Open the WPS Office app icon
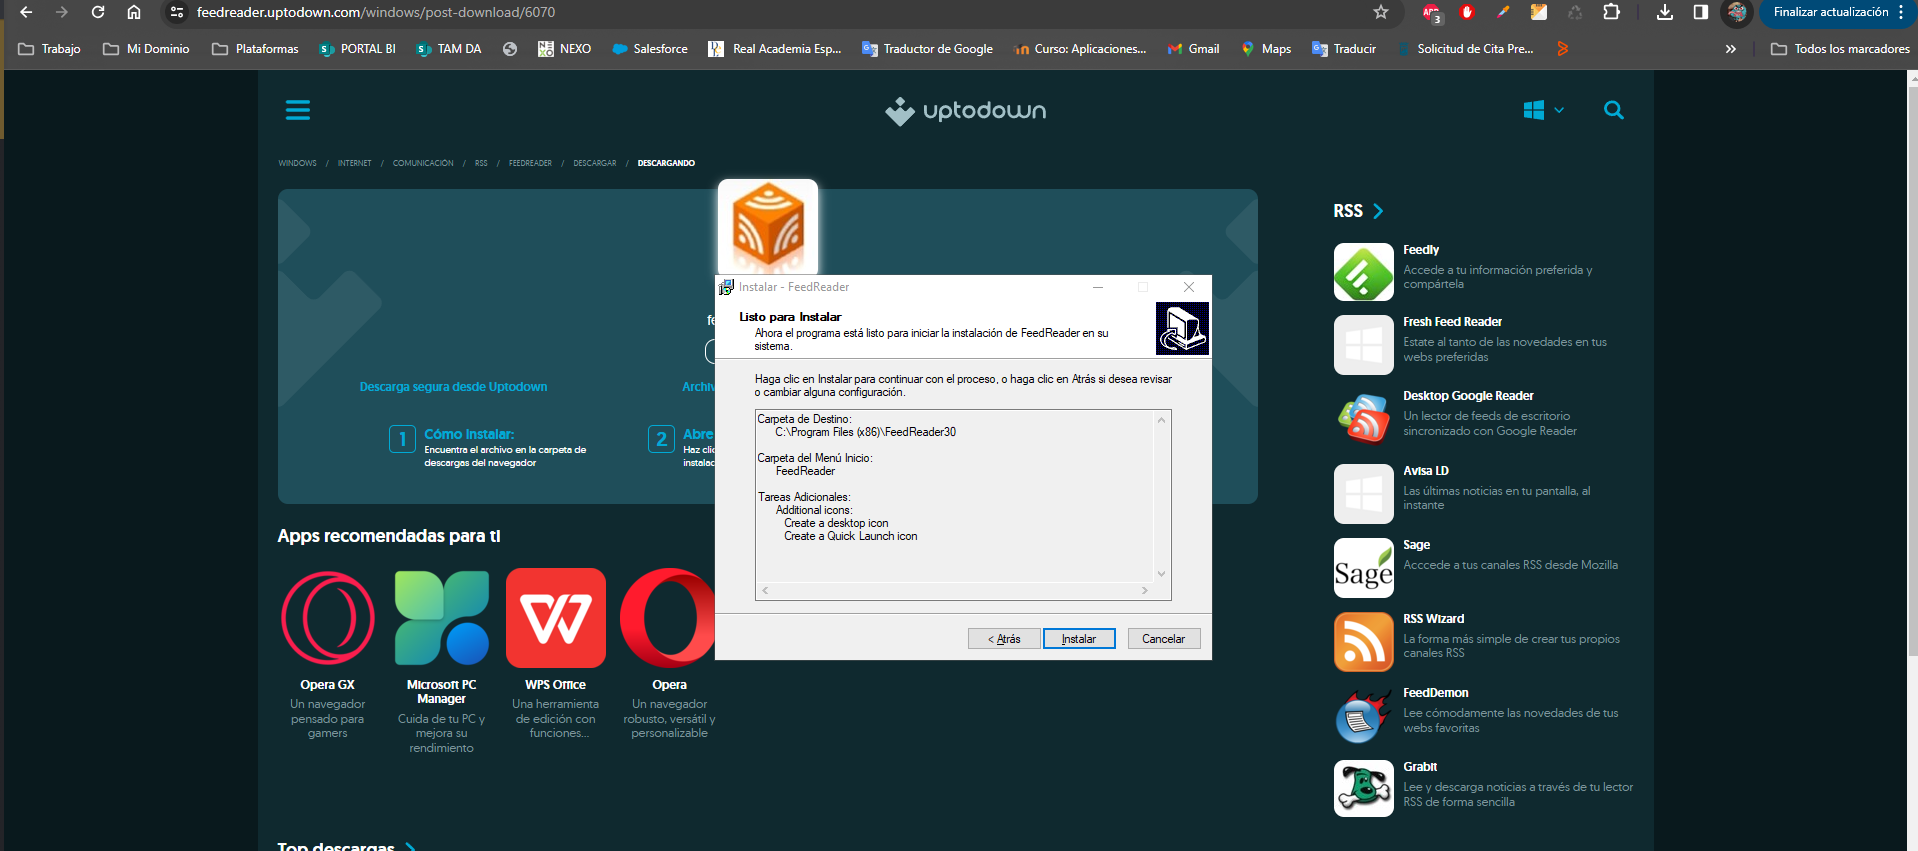 [x=555, y=618]
